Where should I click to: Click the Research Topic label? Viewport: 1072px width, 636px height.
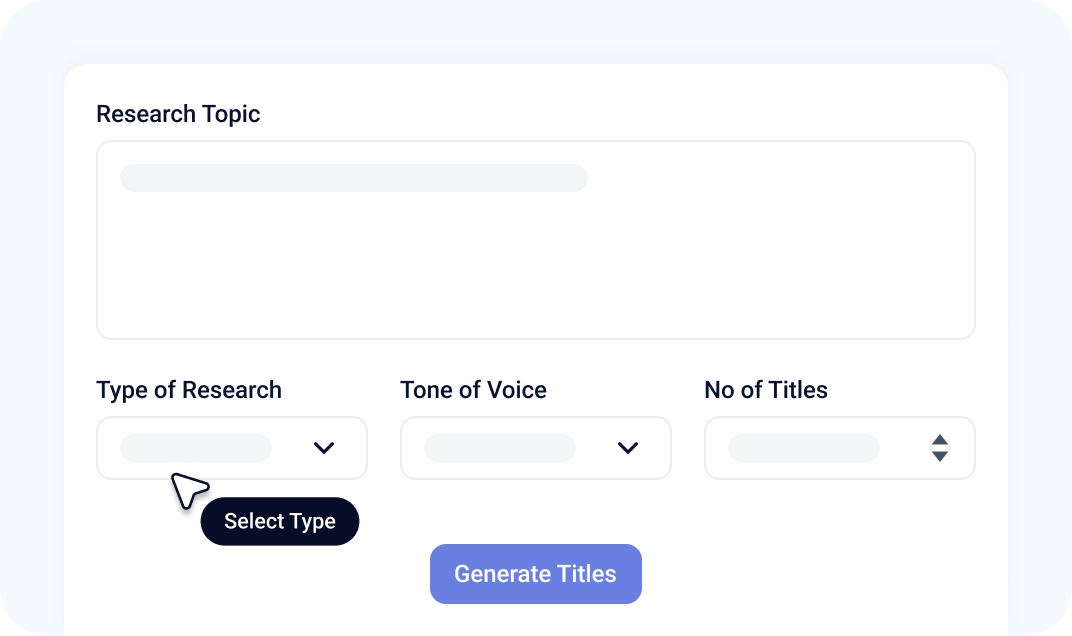click(178, 114)
